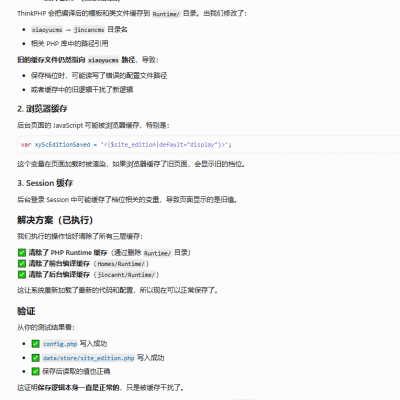This screenshot has height=400, width=400.
Task: Click the green checkmark beside 清除了后台编译缓存
Action: [22, 274]
